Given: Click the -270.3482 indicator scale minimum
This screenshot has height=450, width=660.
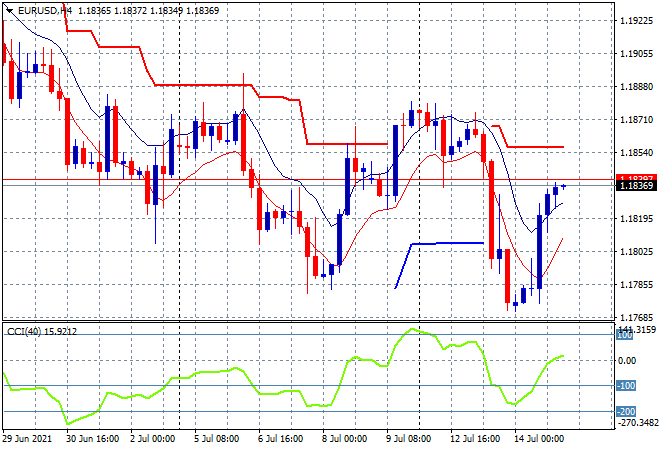Looking at the screenshot, I should coord(636,421).
